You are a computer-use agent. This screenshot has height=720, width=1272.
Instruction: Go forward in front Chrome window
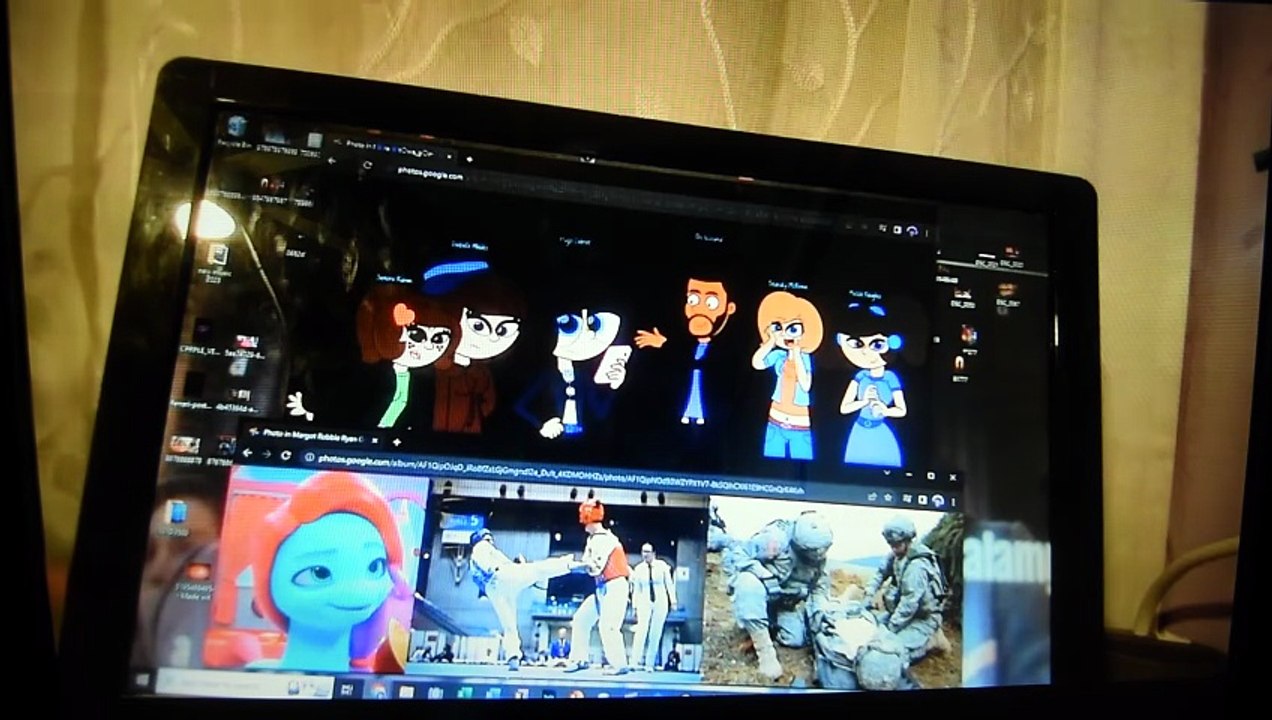tap(266, 455)
